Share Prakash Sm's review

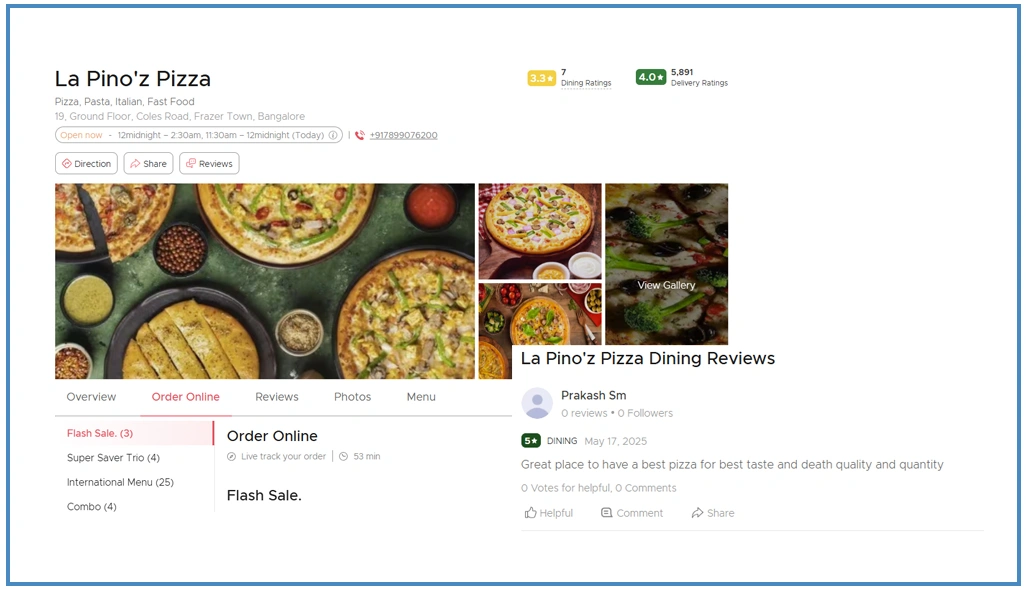pos(713,513)
